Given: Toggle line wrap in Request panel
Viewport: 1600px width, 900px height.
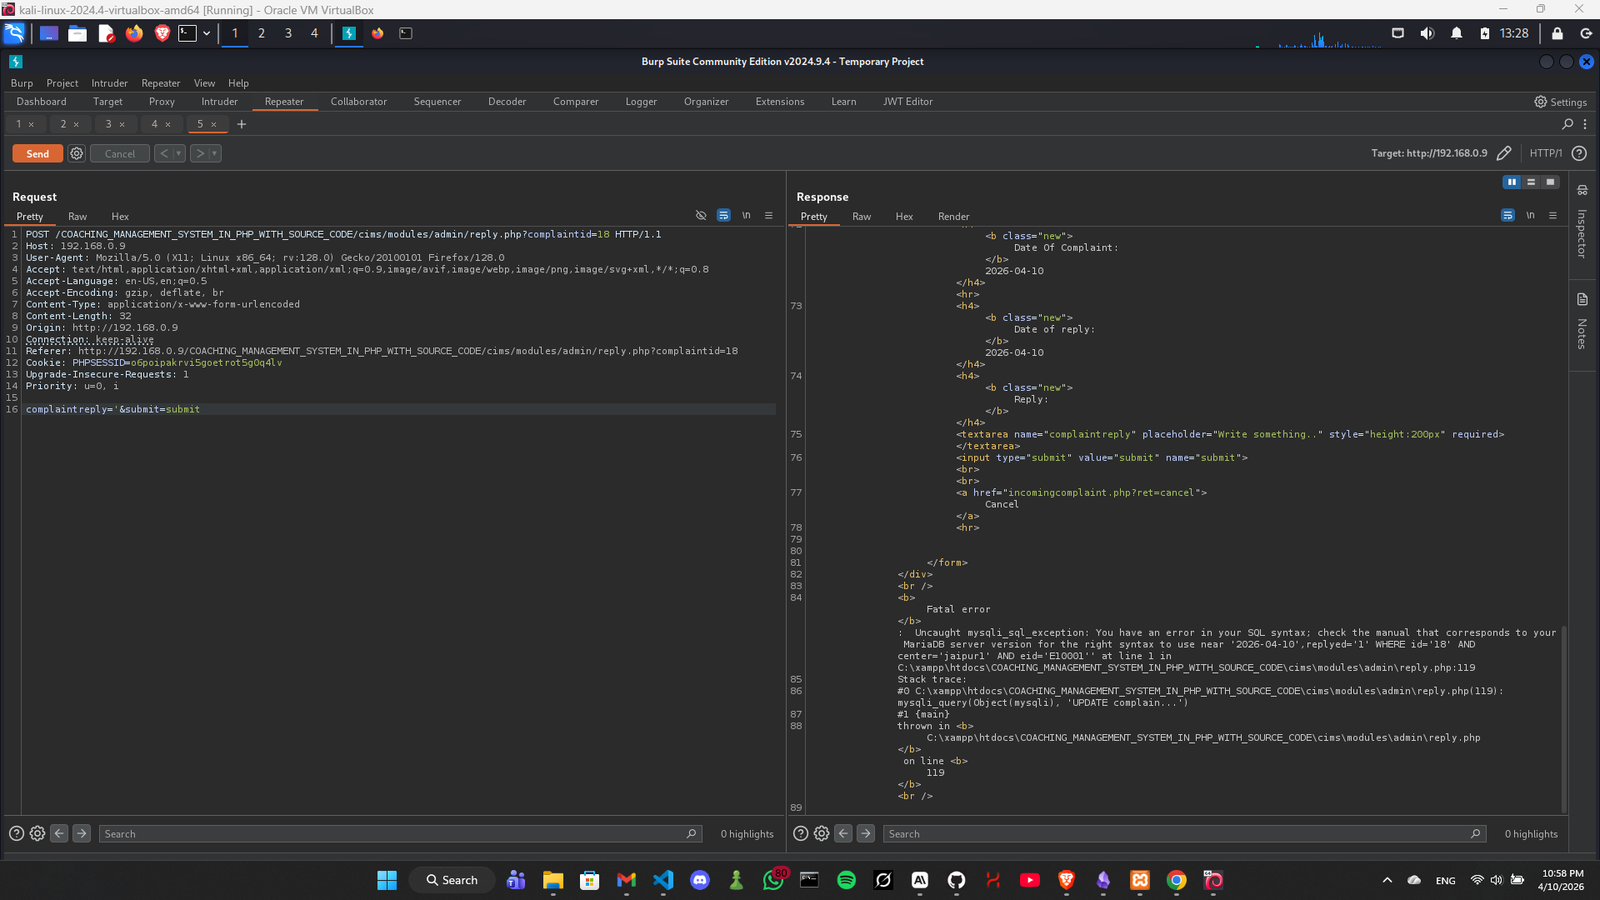Looking at the screenshot, I should (x=723, y=215).
